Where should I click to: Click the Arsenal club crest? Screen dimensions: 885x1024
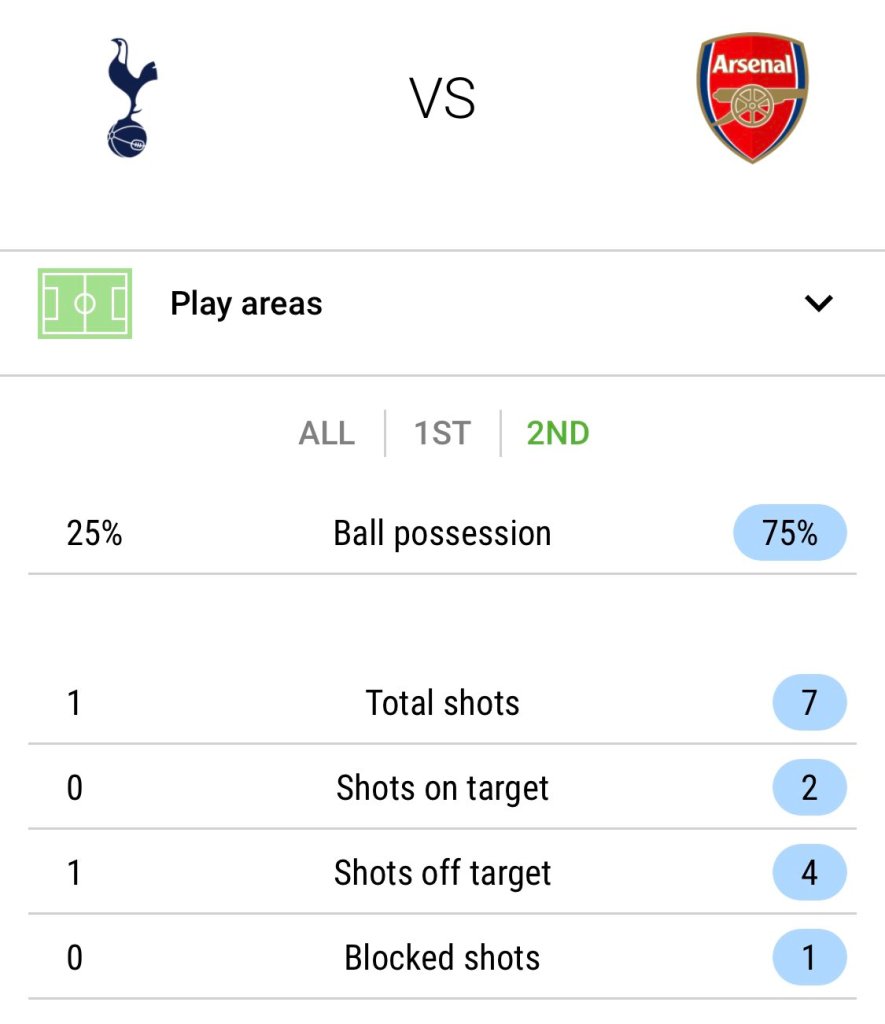pyautogui.click(x=752, y=97)
